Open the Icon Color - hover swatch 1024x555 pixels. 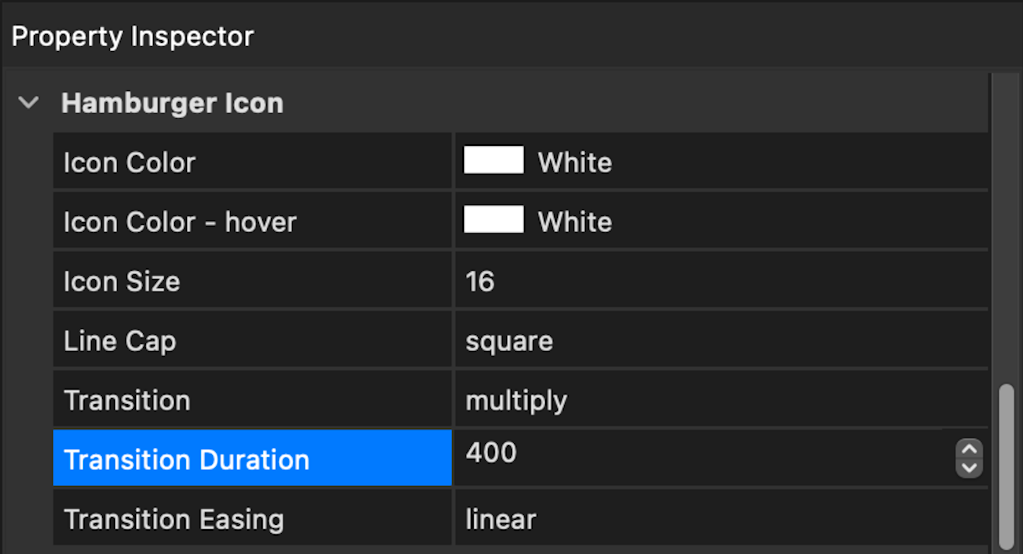[x=494, y=219]
